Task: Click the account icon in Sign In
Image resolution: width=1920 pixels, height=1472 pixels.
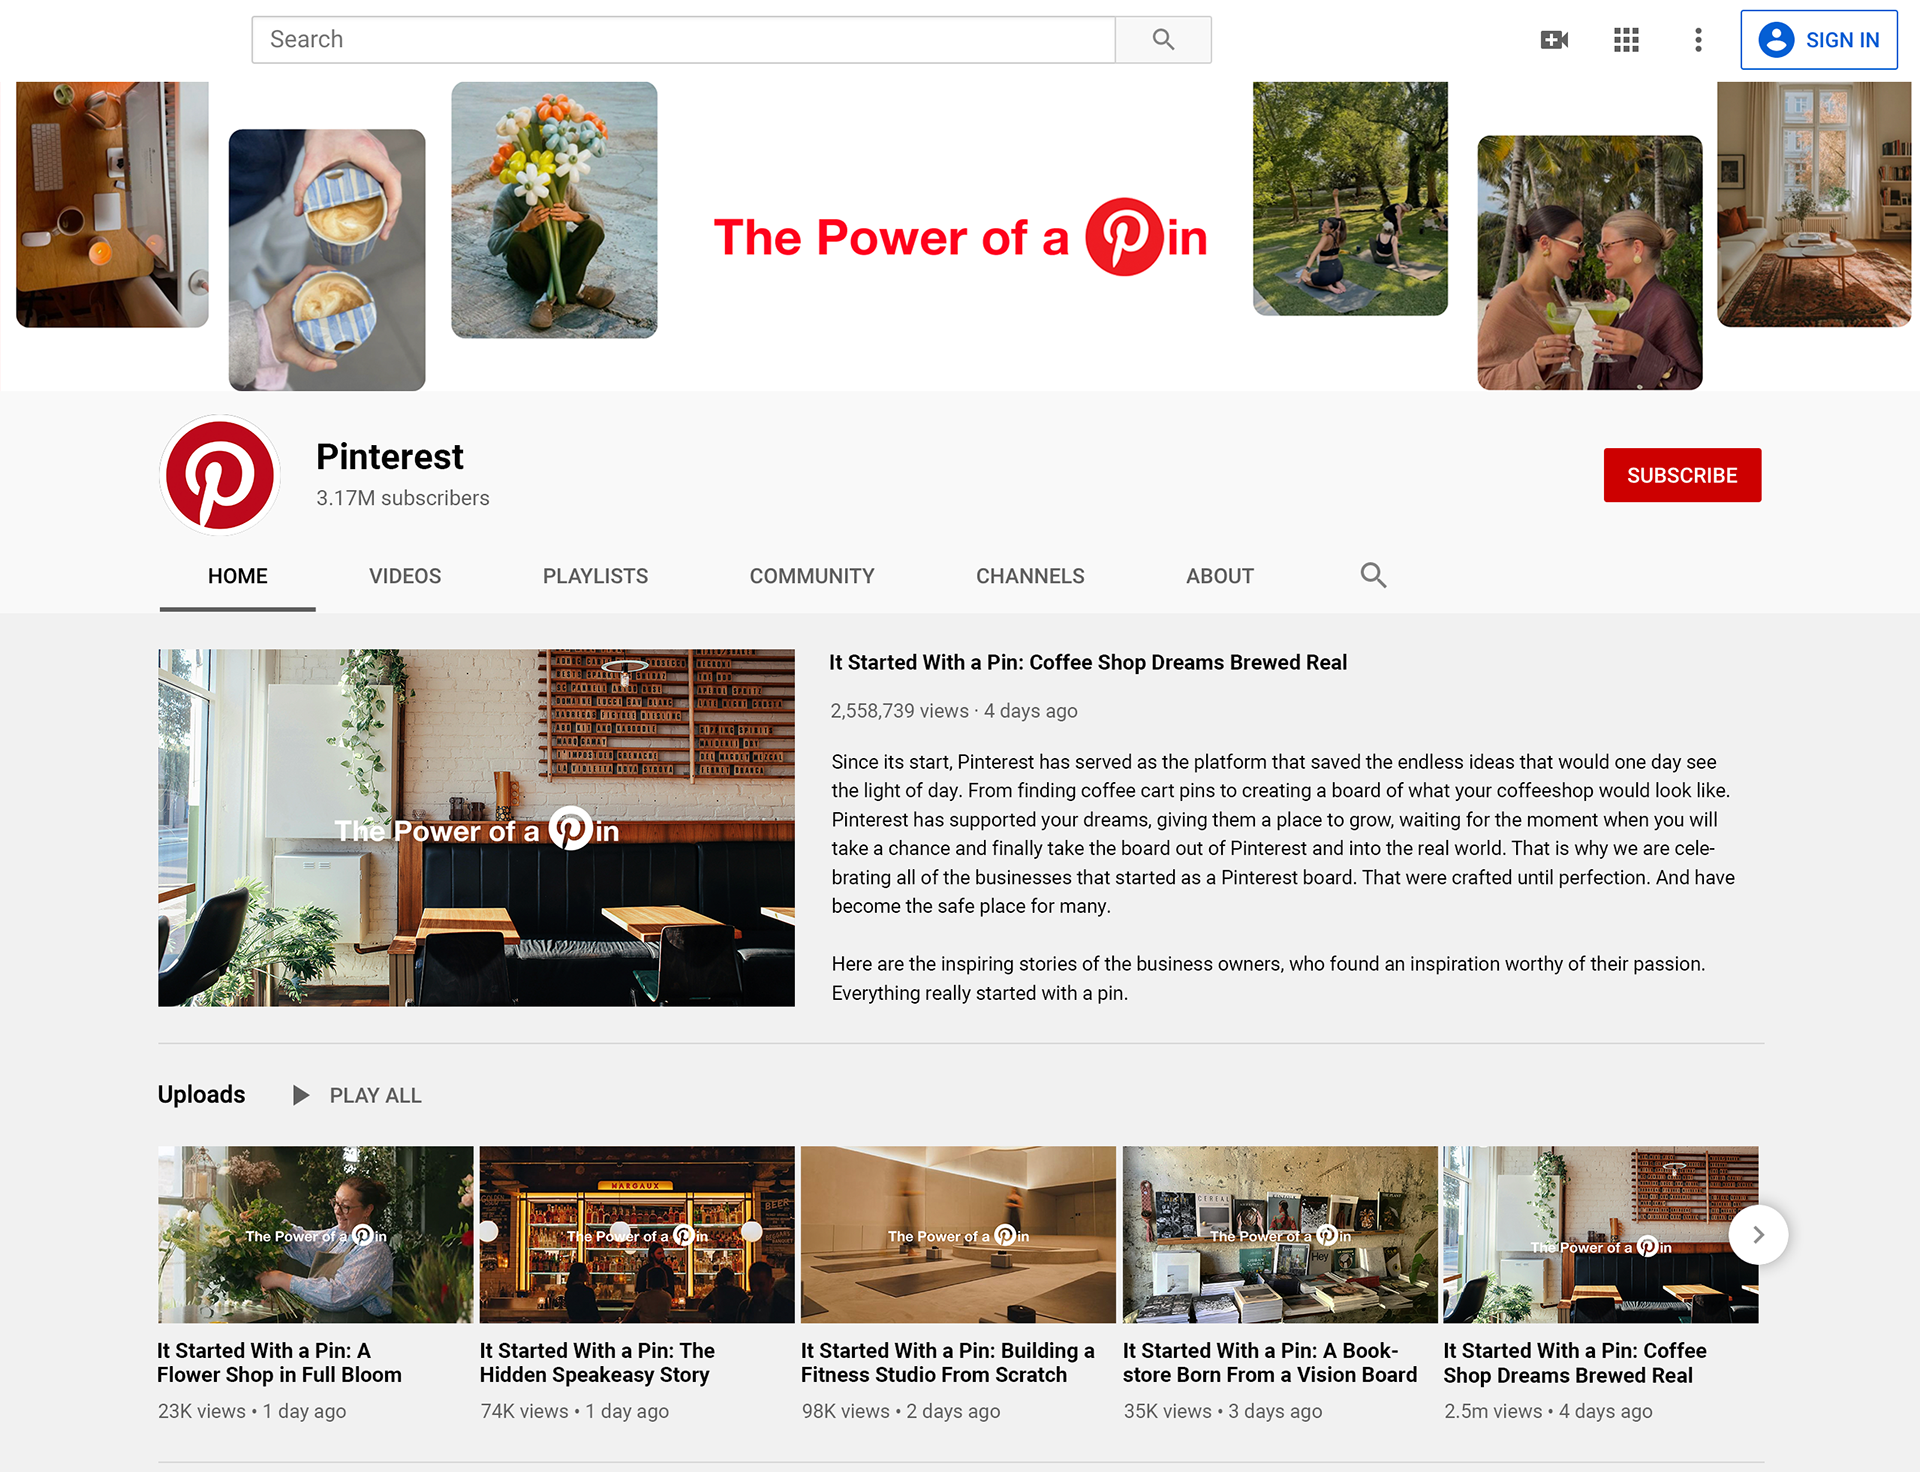Action: (1776, 40)
